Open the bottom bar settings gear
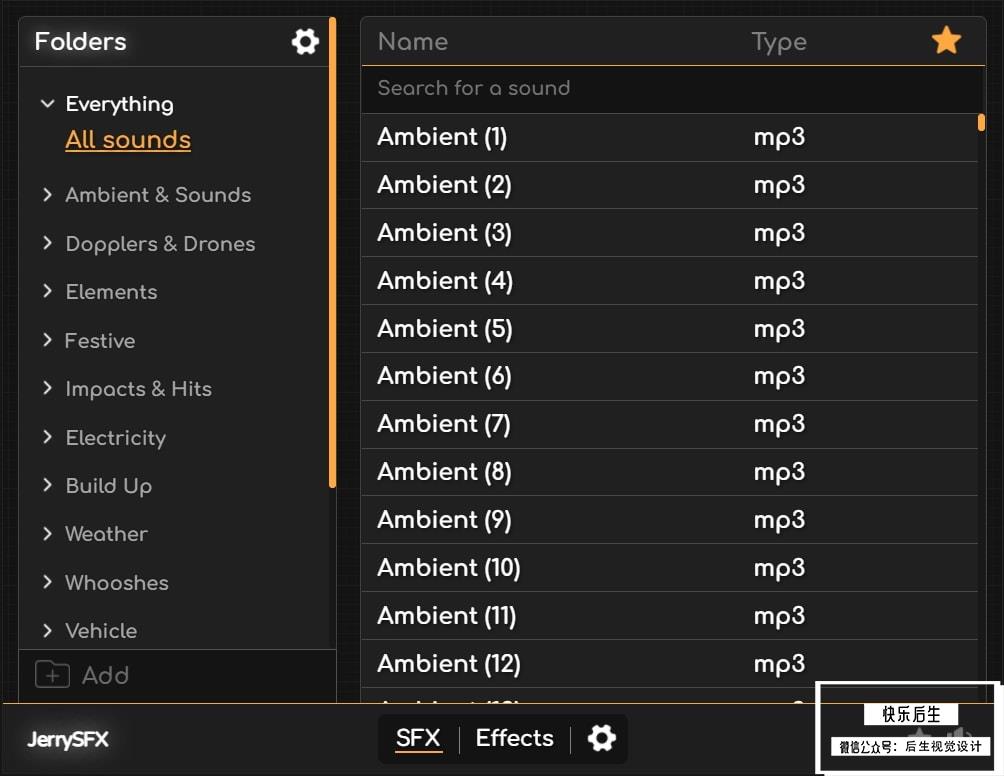This screenshot has width=1004, height=776. tap(601, 738)
